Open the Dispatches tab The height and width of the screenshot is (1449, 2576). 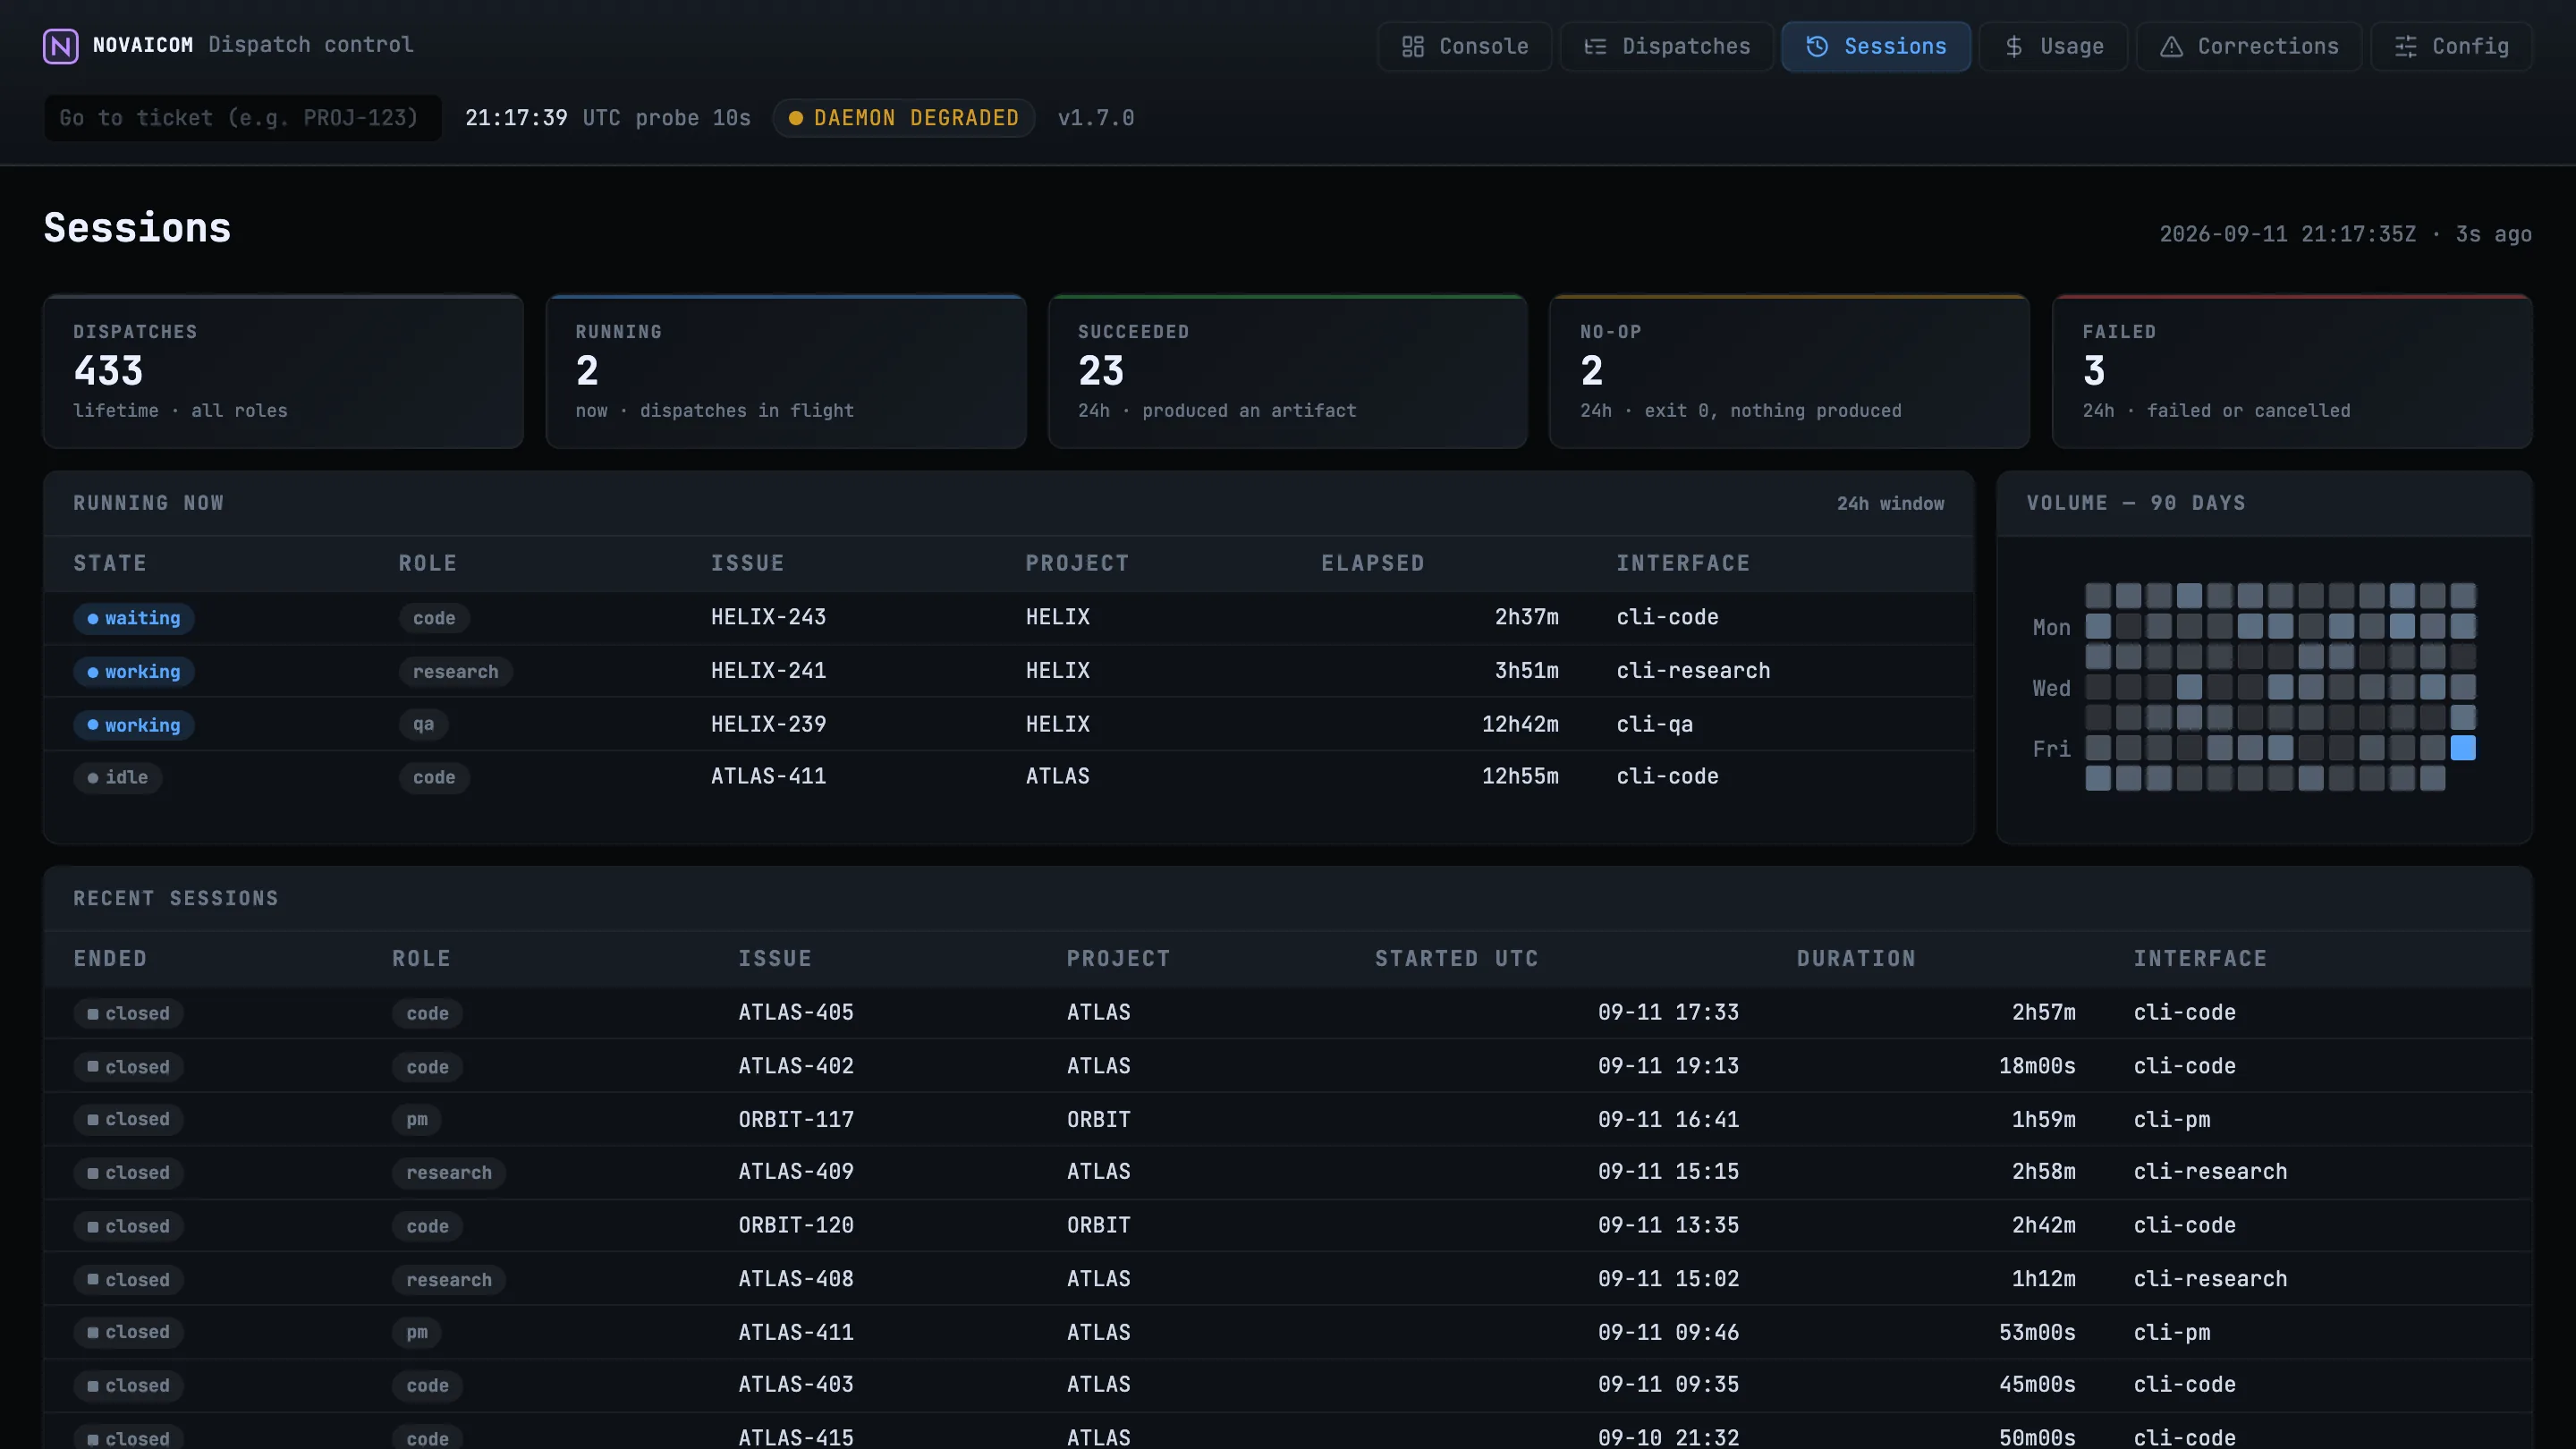(x=1666, y=47)
